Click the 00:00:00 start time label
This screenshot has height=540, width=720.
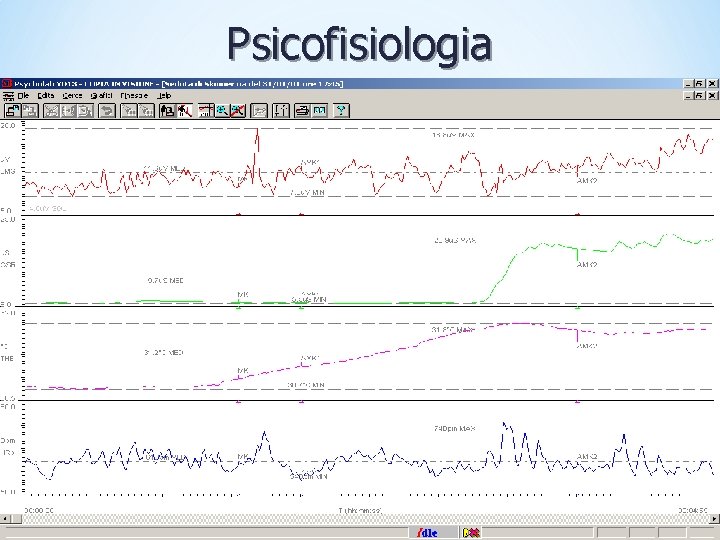39,511
